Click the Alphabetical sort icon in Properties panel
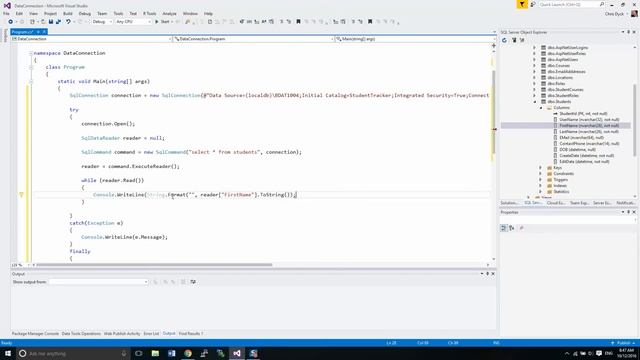640x360 pixels. click(511, 228)
